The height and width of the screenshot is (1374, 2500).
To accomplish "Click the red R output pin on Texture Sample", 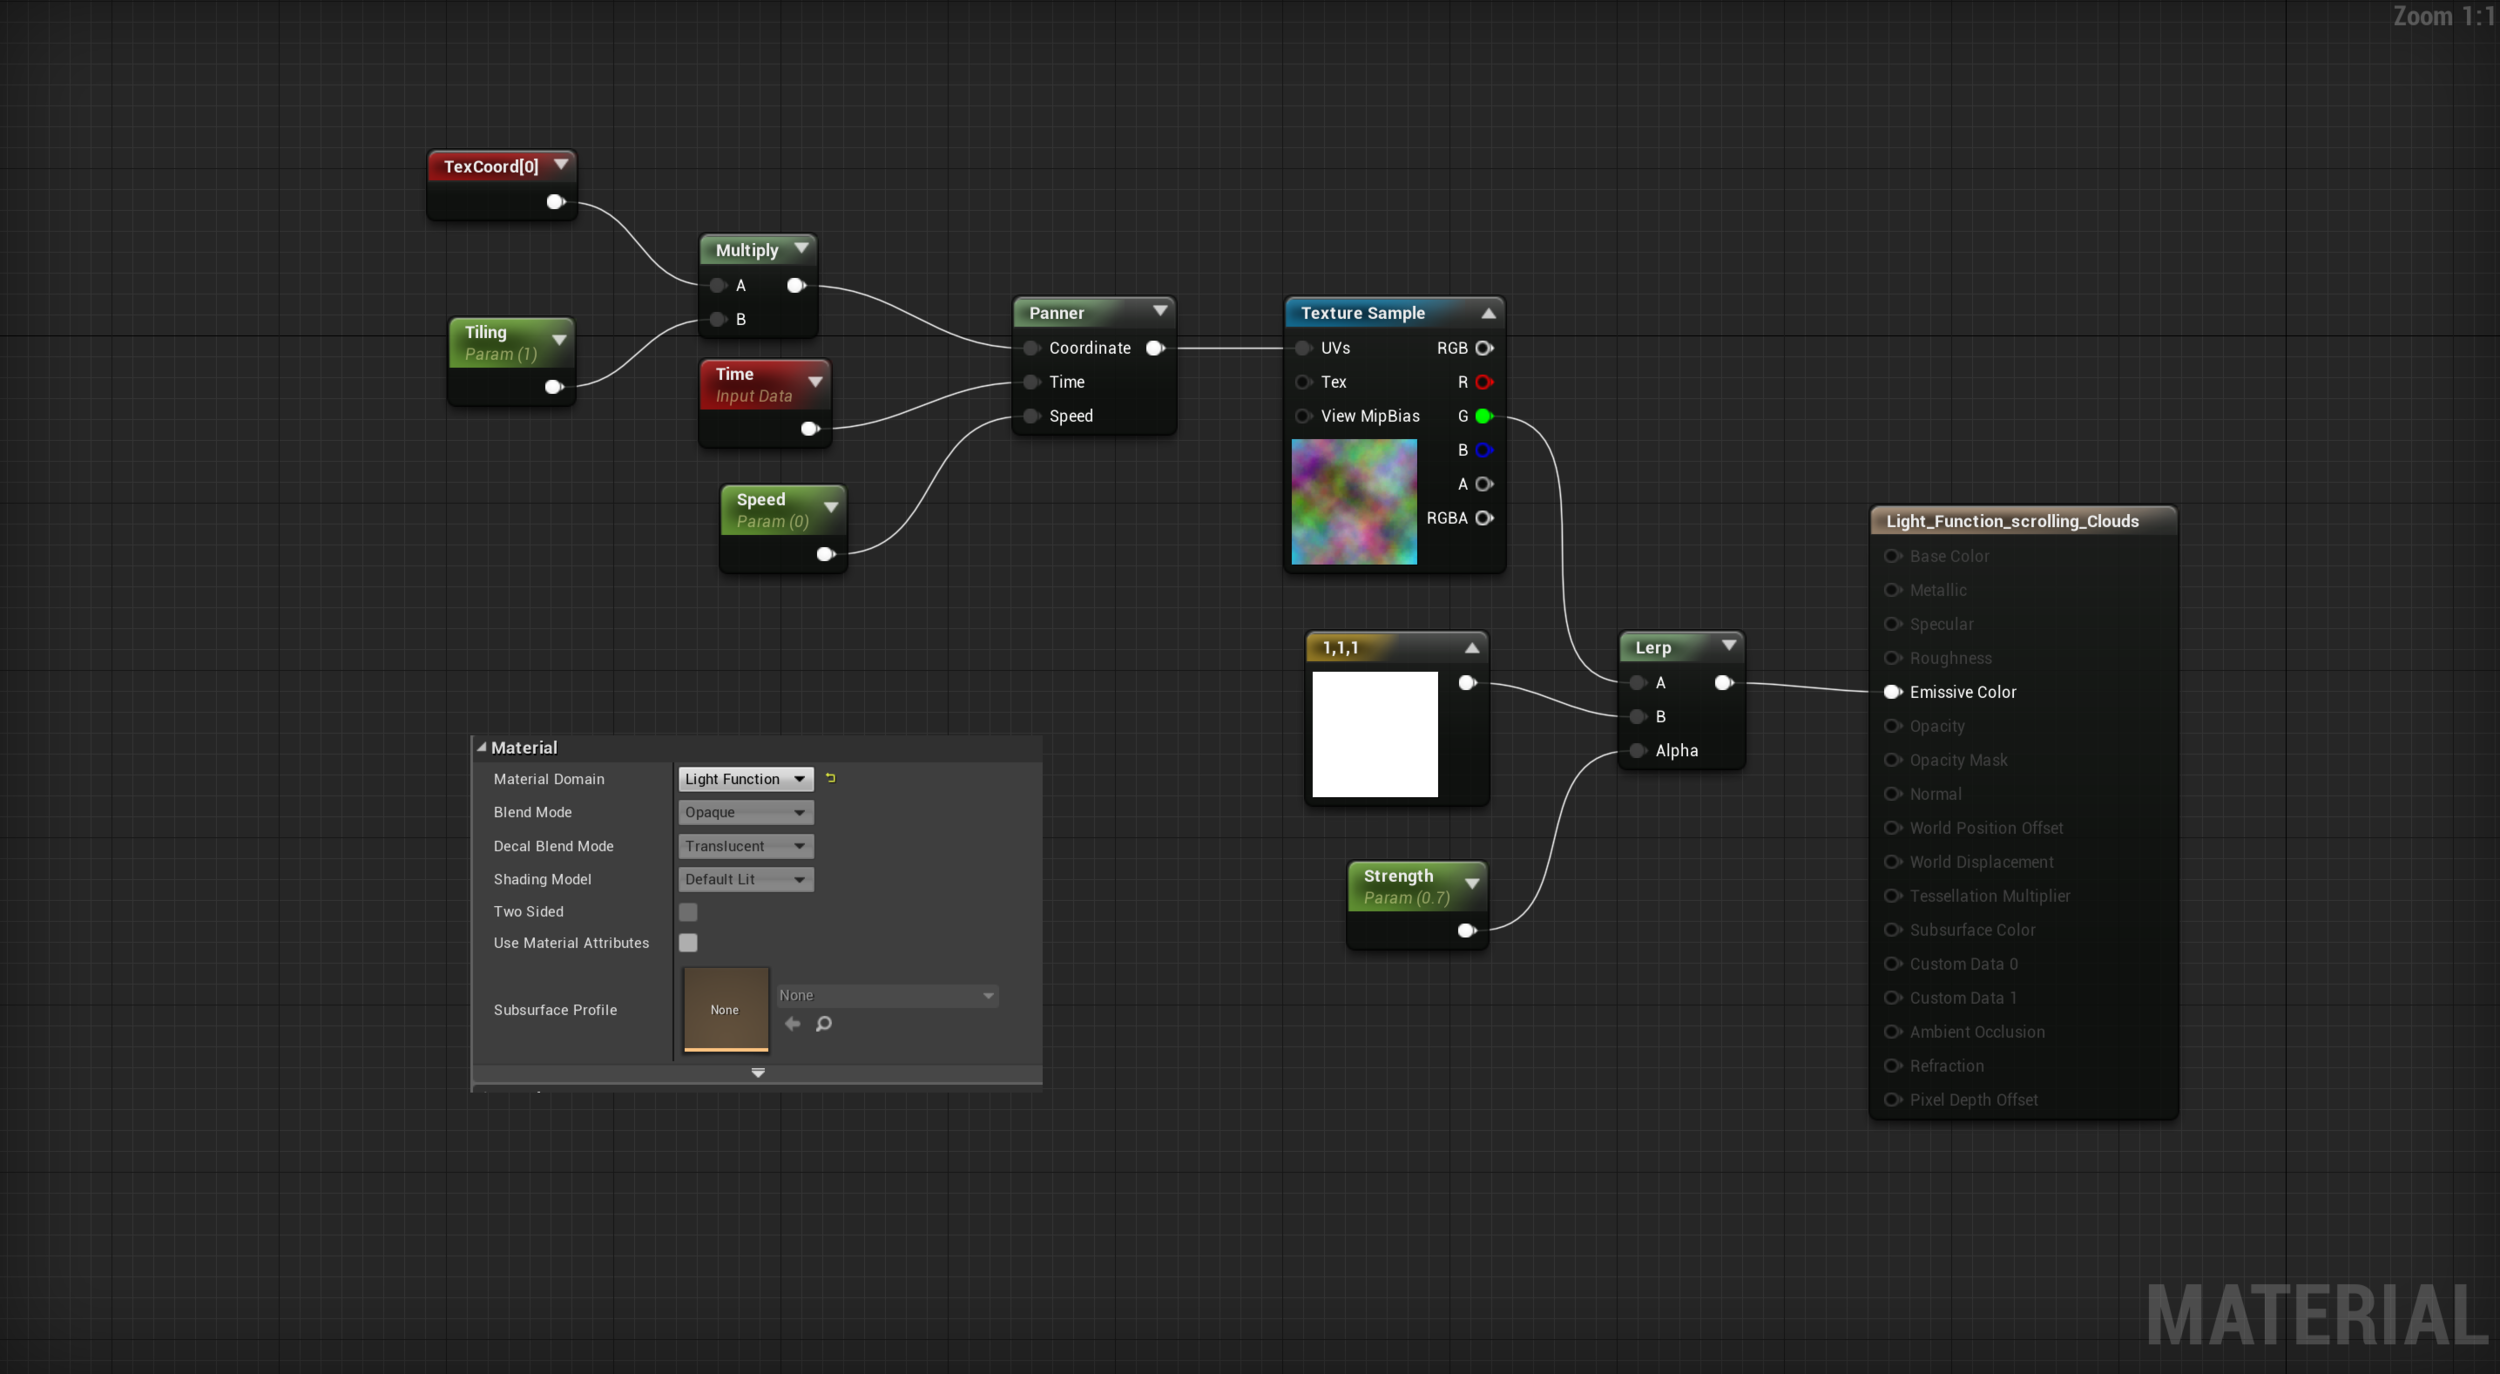I will 1484,382.
